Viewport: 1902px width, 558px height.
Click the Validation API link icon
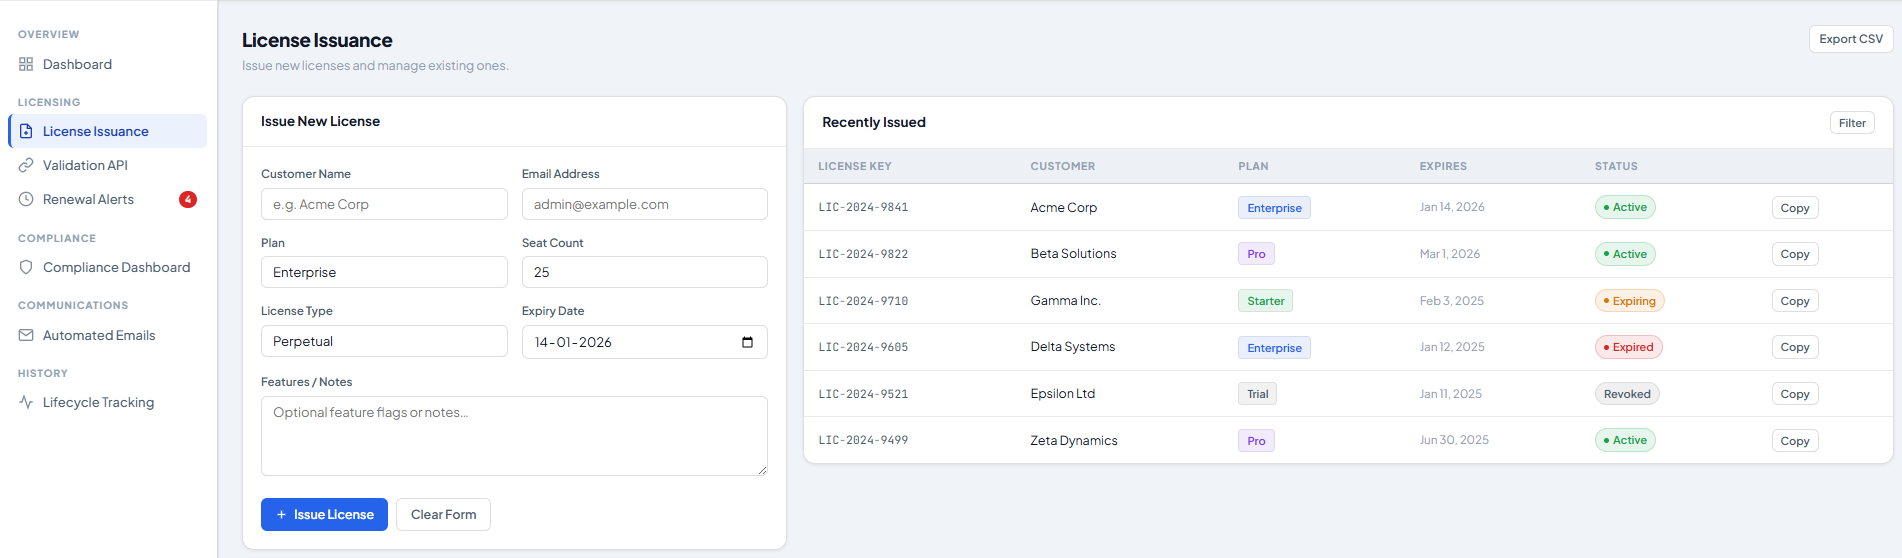click(26, 165)
